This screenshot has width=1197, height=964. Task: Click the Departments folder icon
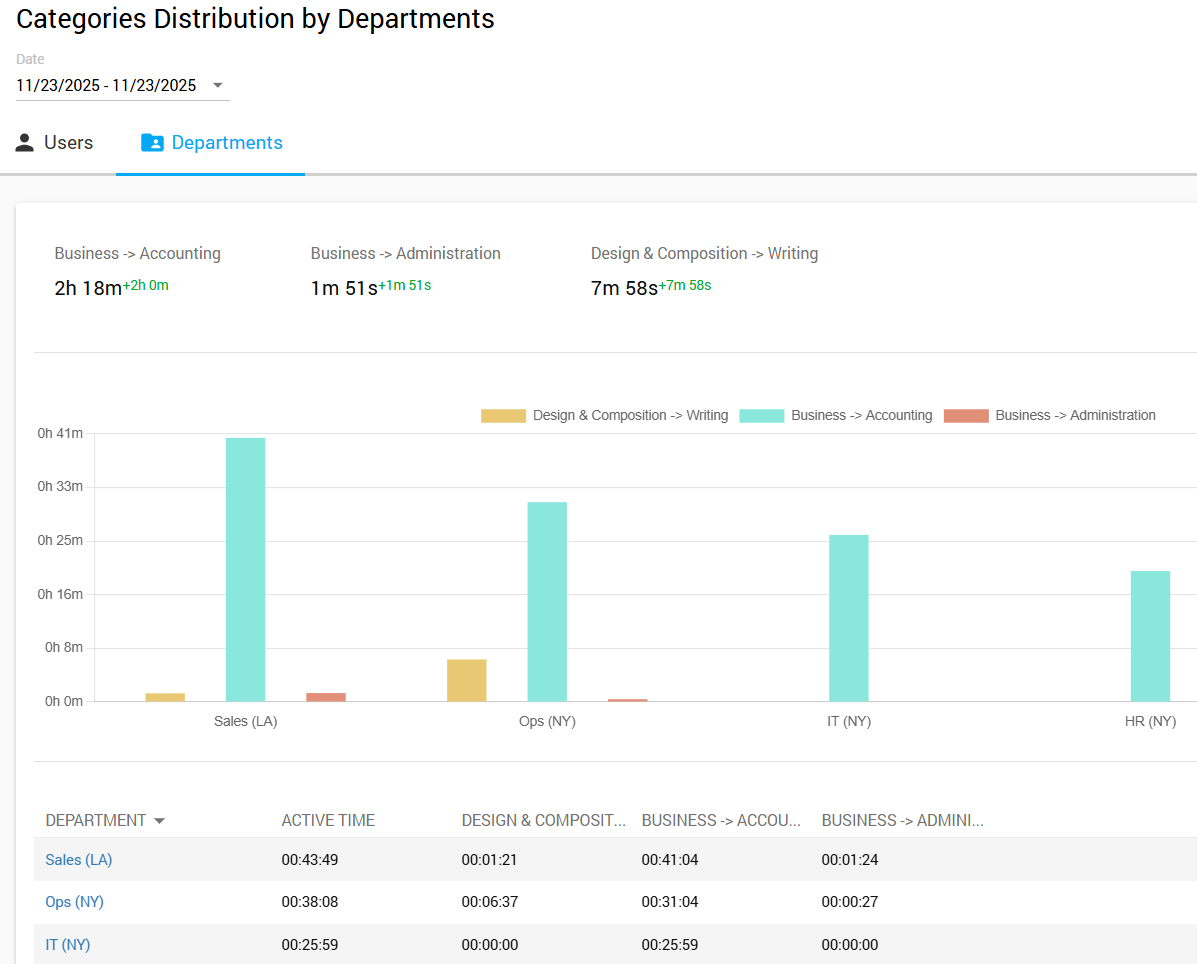[x=152, y=143]
